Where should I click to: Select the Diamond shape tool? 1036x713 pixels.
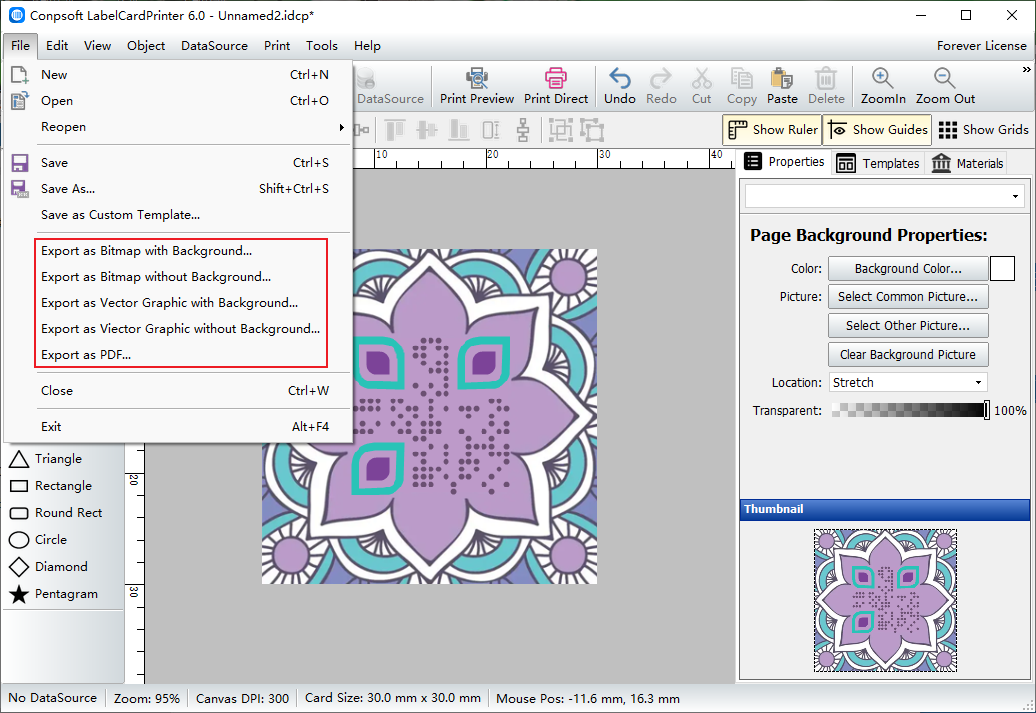point(48,567)
